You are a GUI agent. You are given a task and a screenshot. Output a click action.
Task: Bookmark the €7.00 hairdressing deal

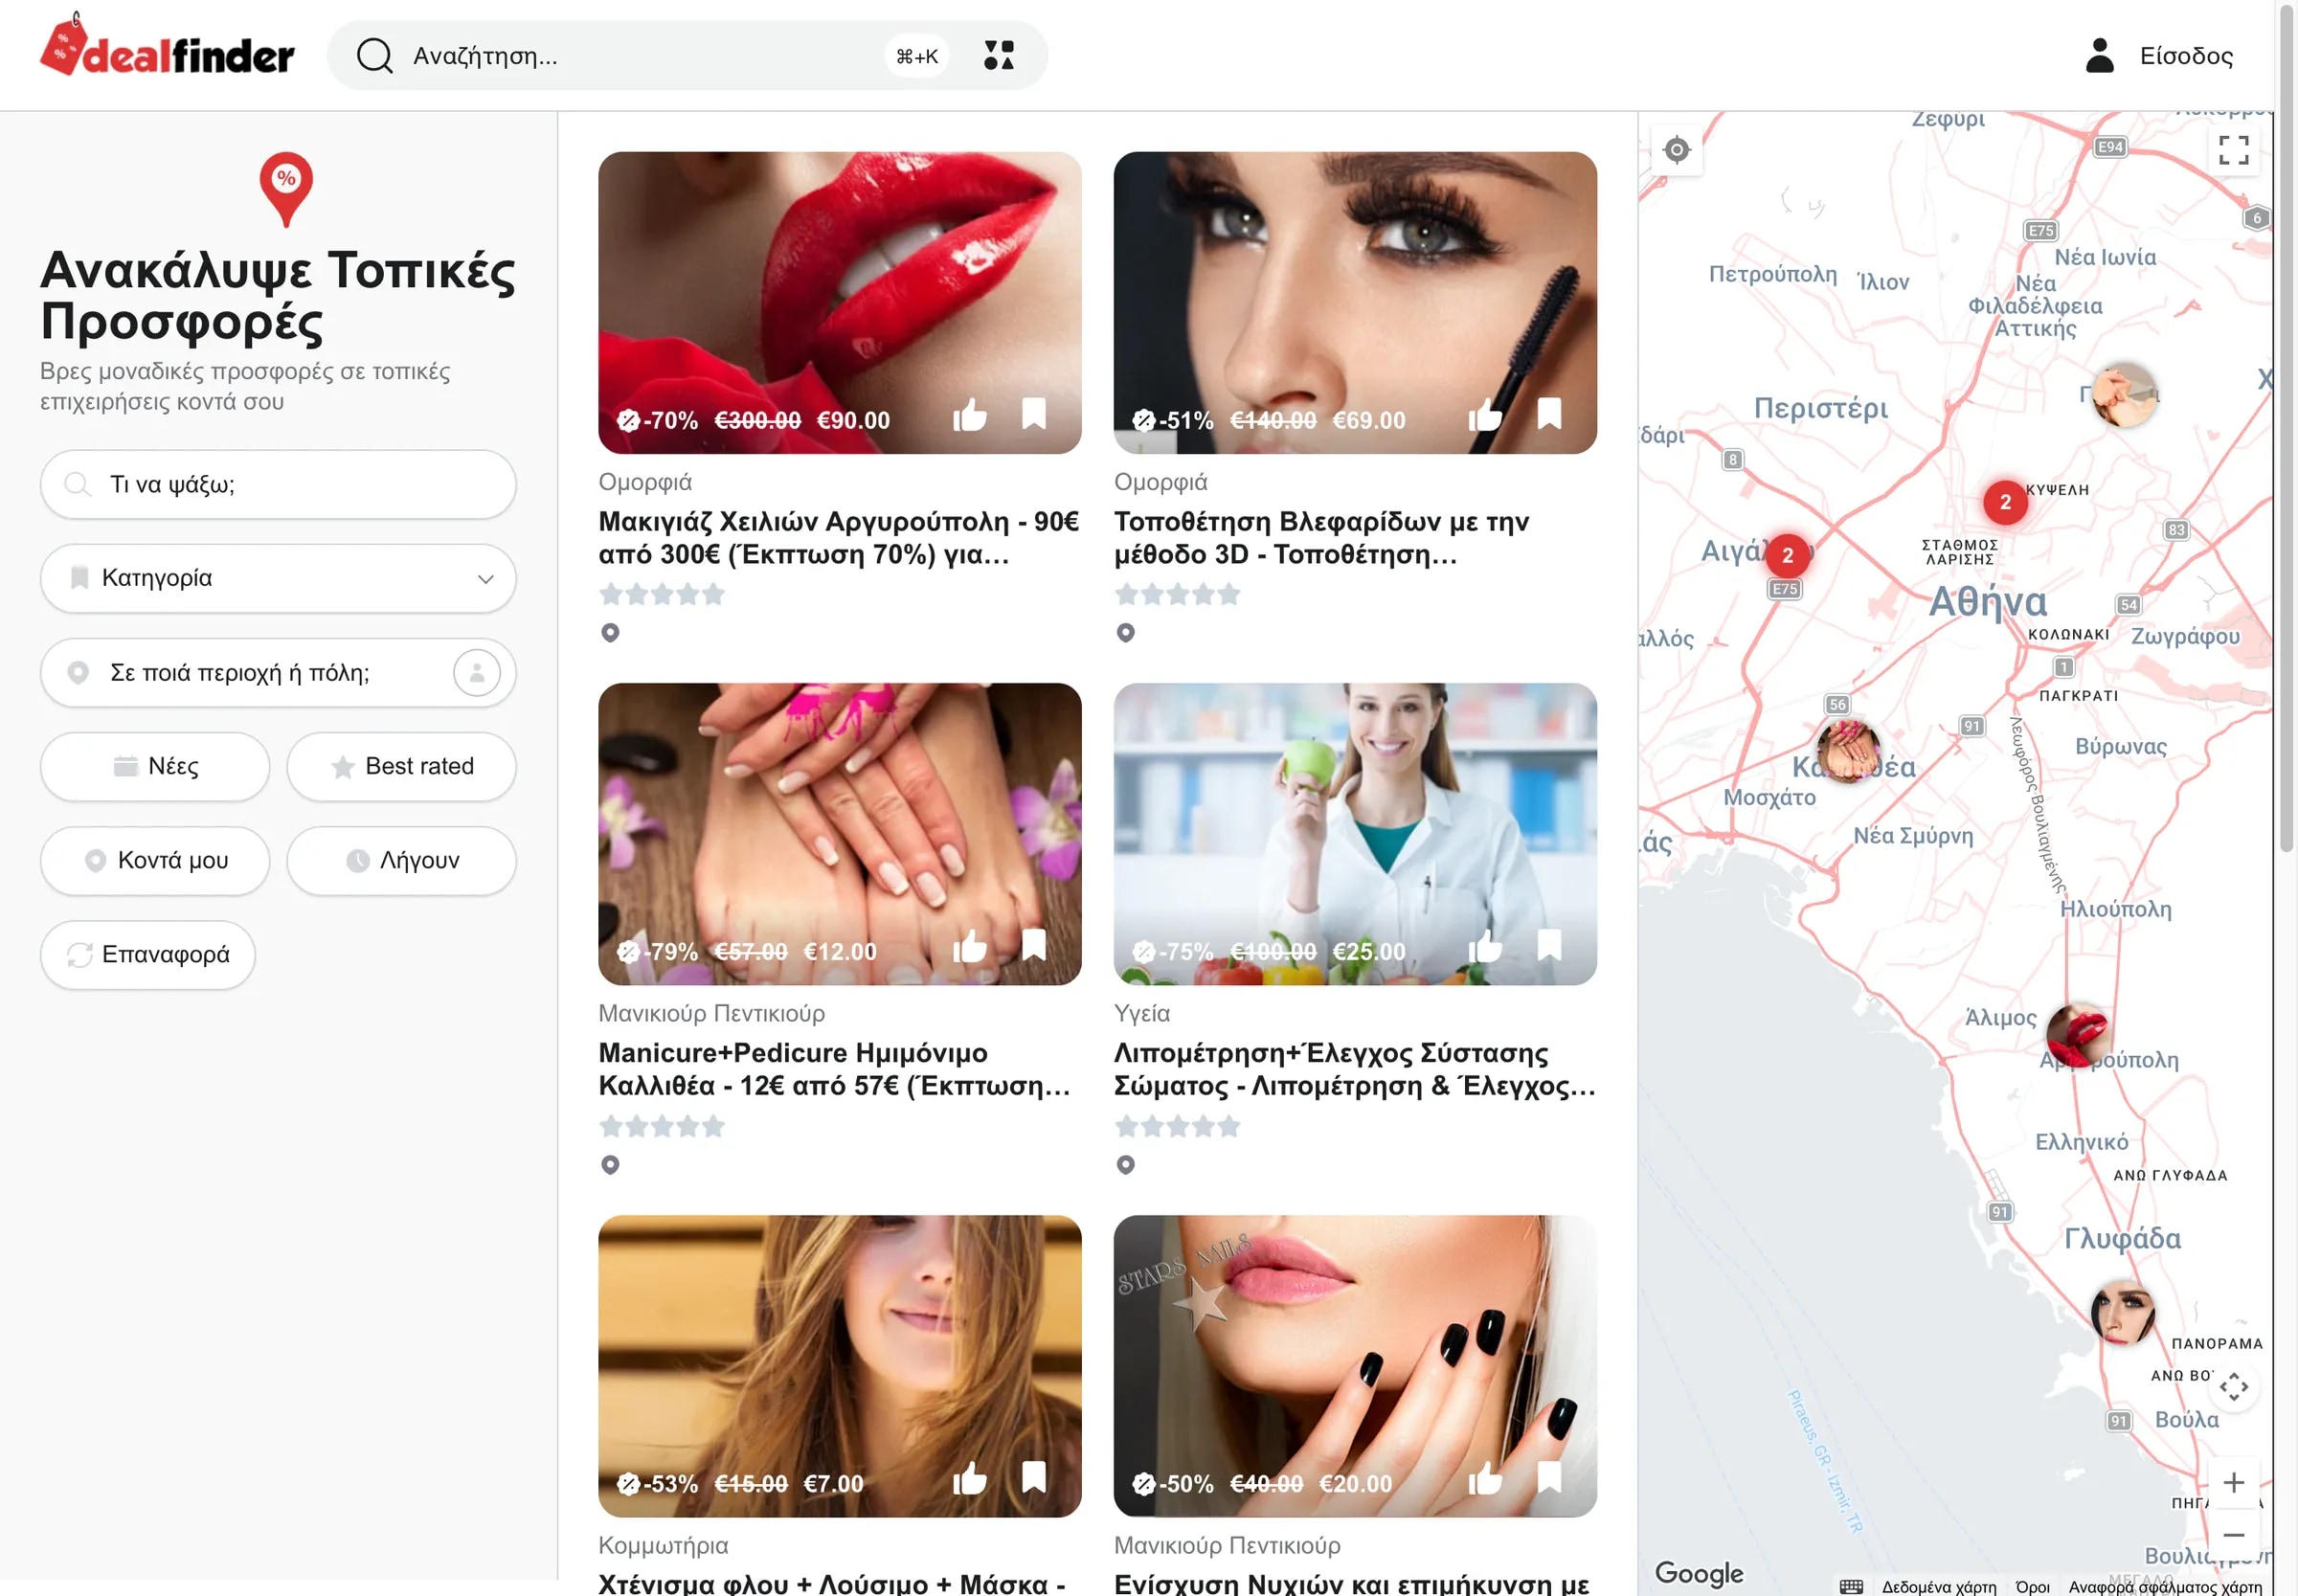pyautogui.click(x=1034, y=1477)
